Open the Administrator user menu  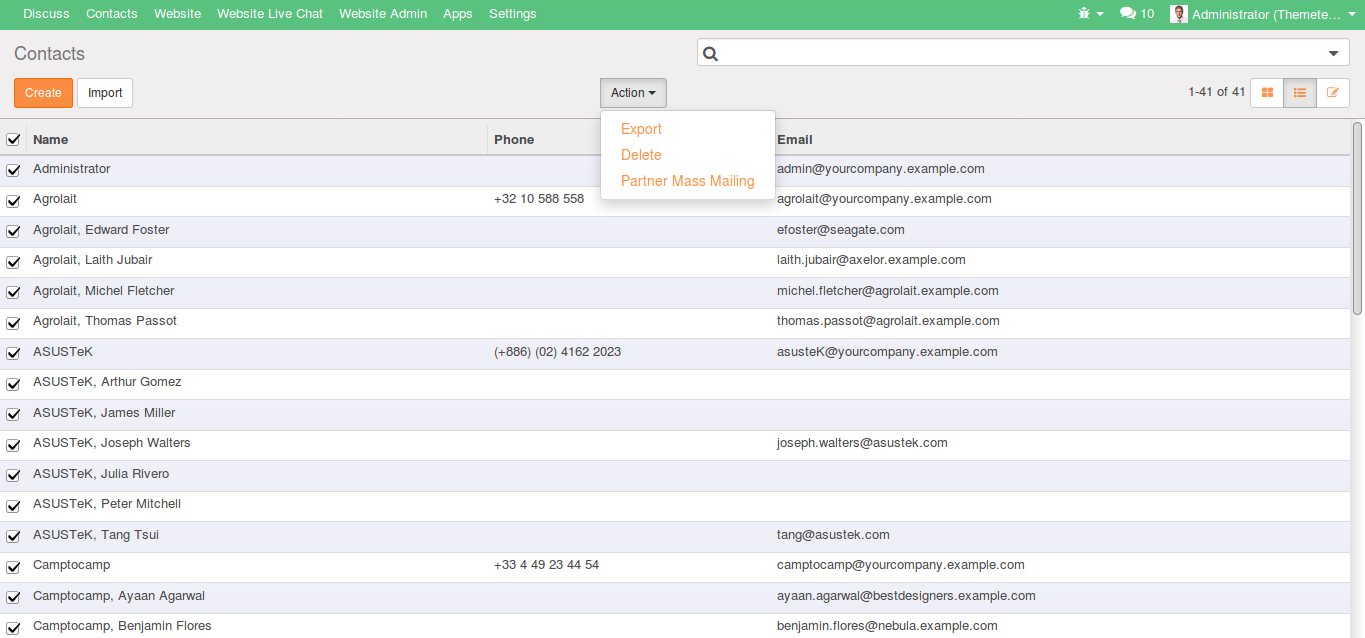[x=1266, y=14]
